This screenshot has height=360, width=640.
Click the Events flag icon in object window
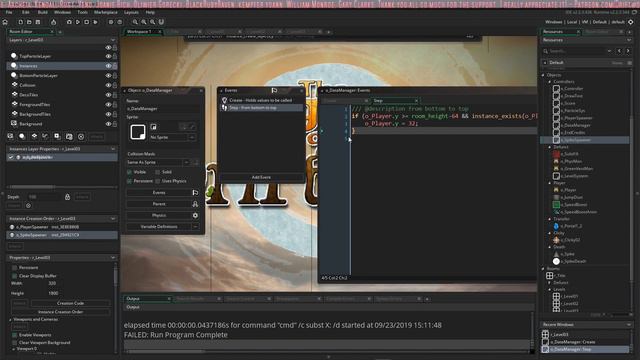195,193
